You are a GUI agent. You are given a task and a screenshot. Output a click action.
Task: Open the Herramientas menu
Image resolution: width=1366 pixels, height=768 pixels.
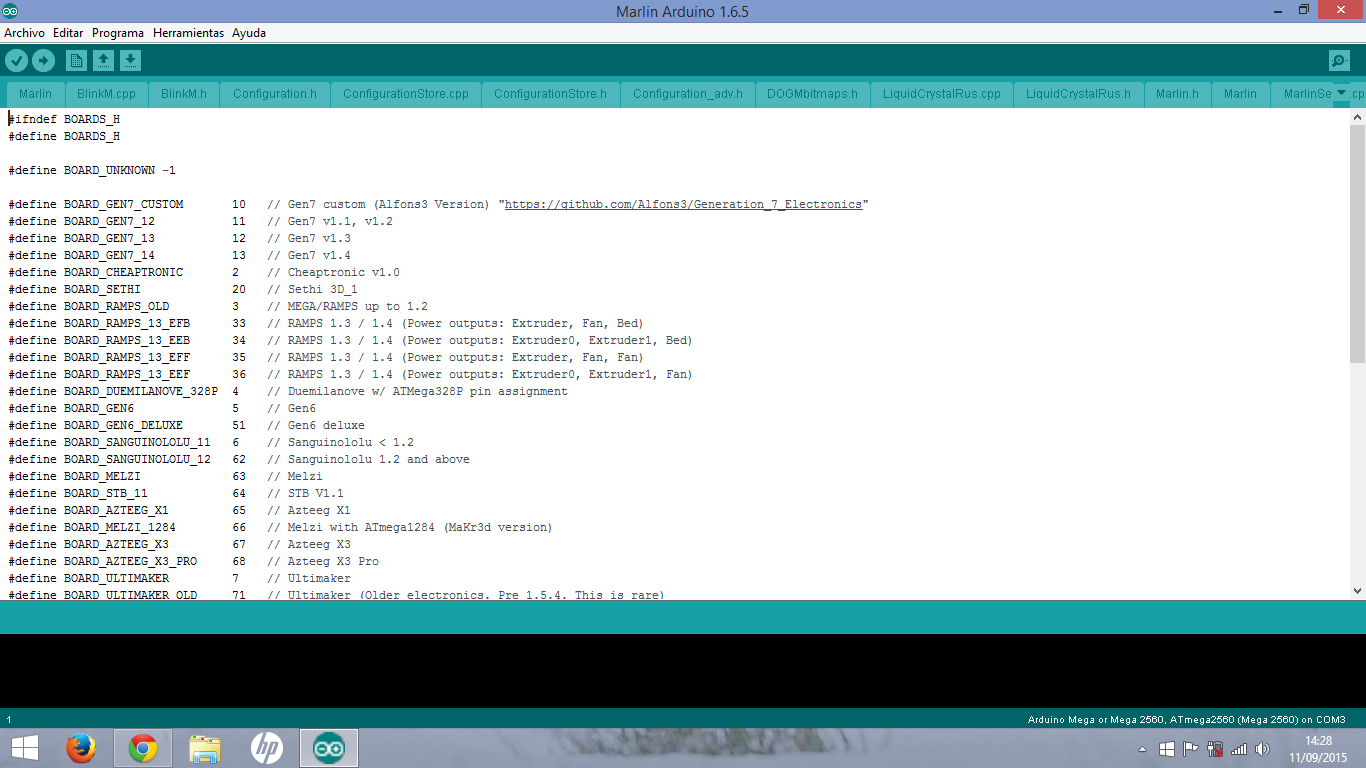point(188,33)
